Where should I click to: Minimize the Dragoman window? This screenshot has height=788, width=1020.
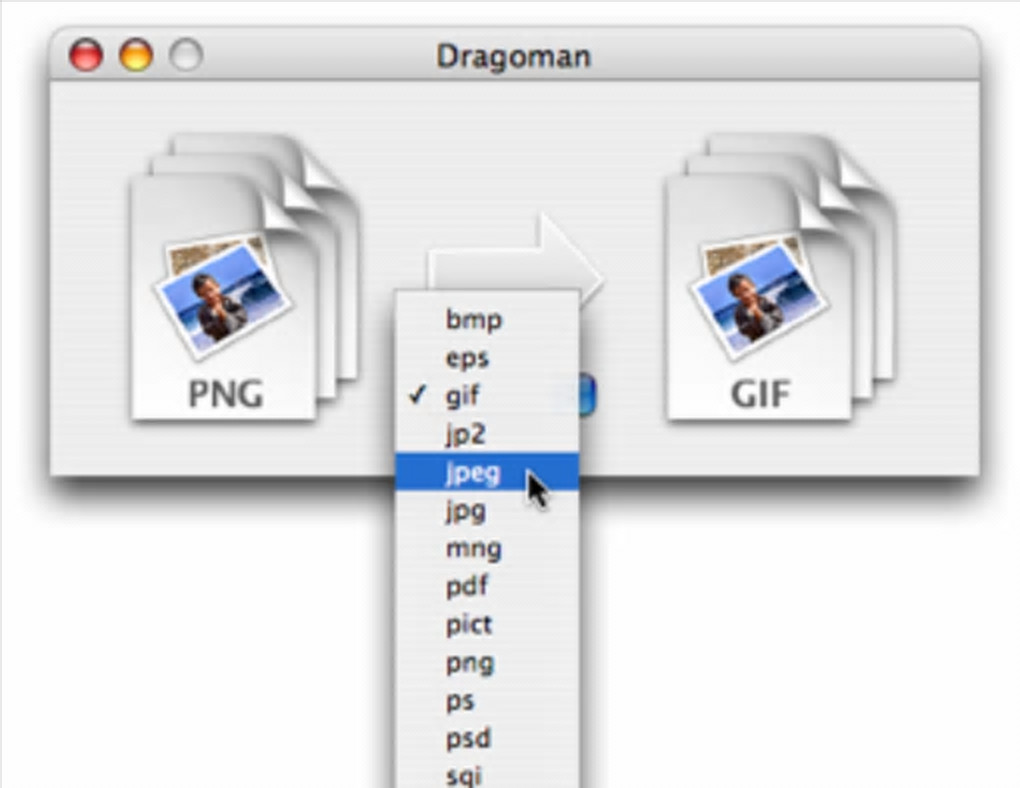coord(136,55)
